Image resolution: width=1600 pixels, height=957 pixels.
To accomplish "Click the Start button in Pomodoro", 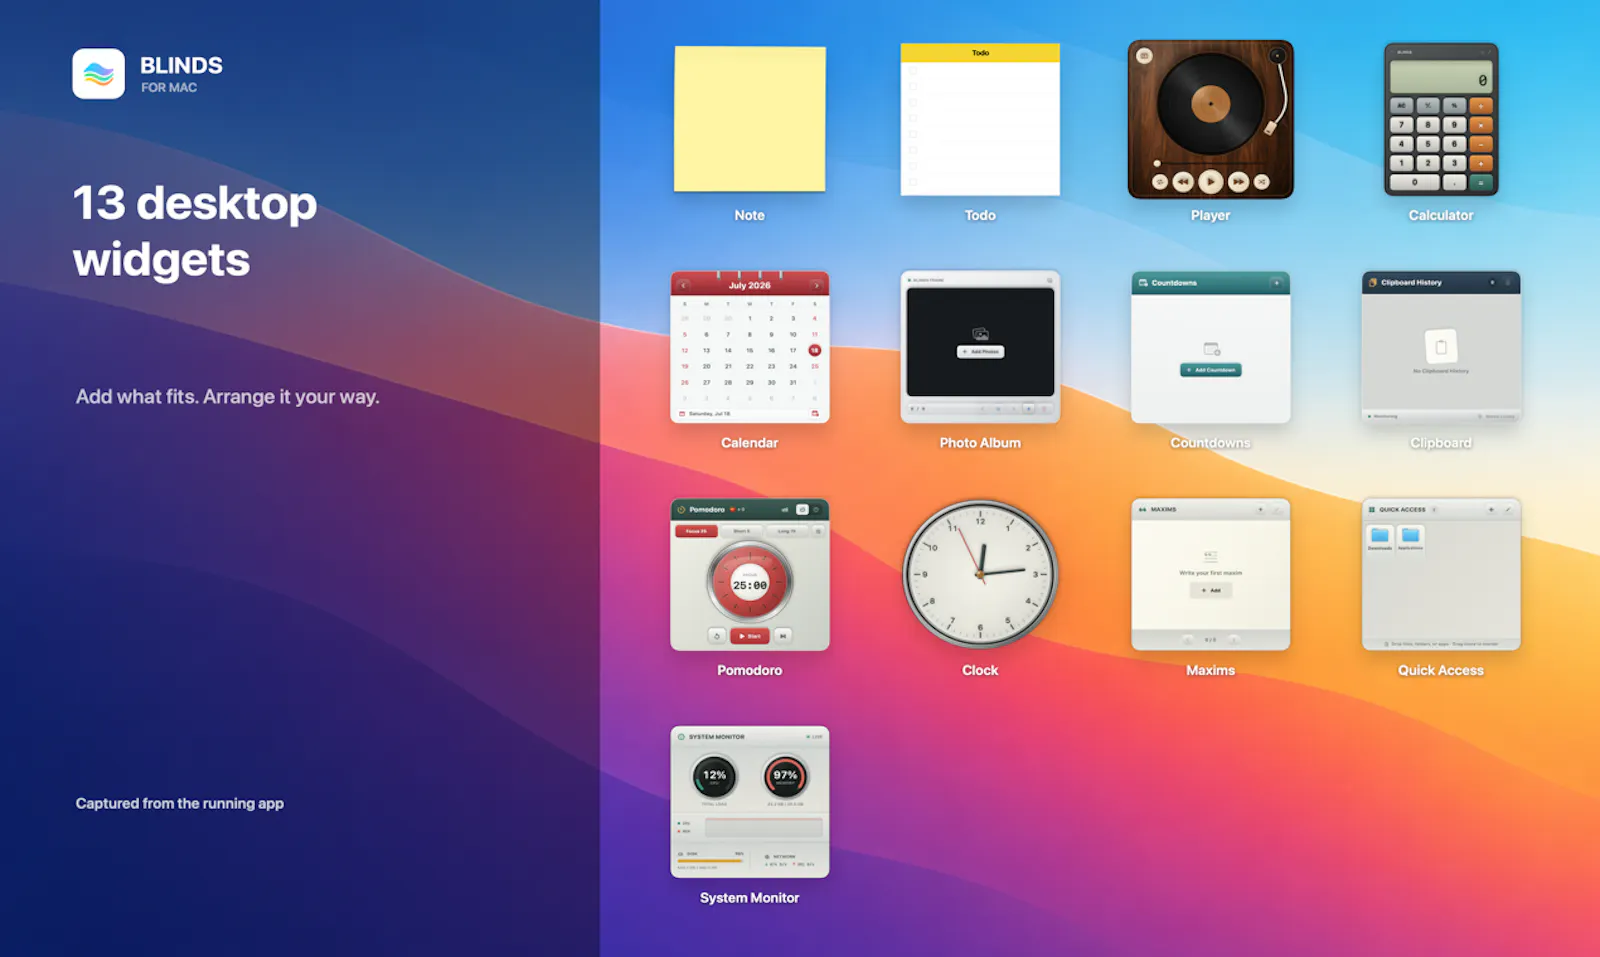I will pyautogui.click(x=750, y=636).
